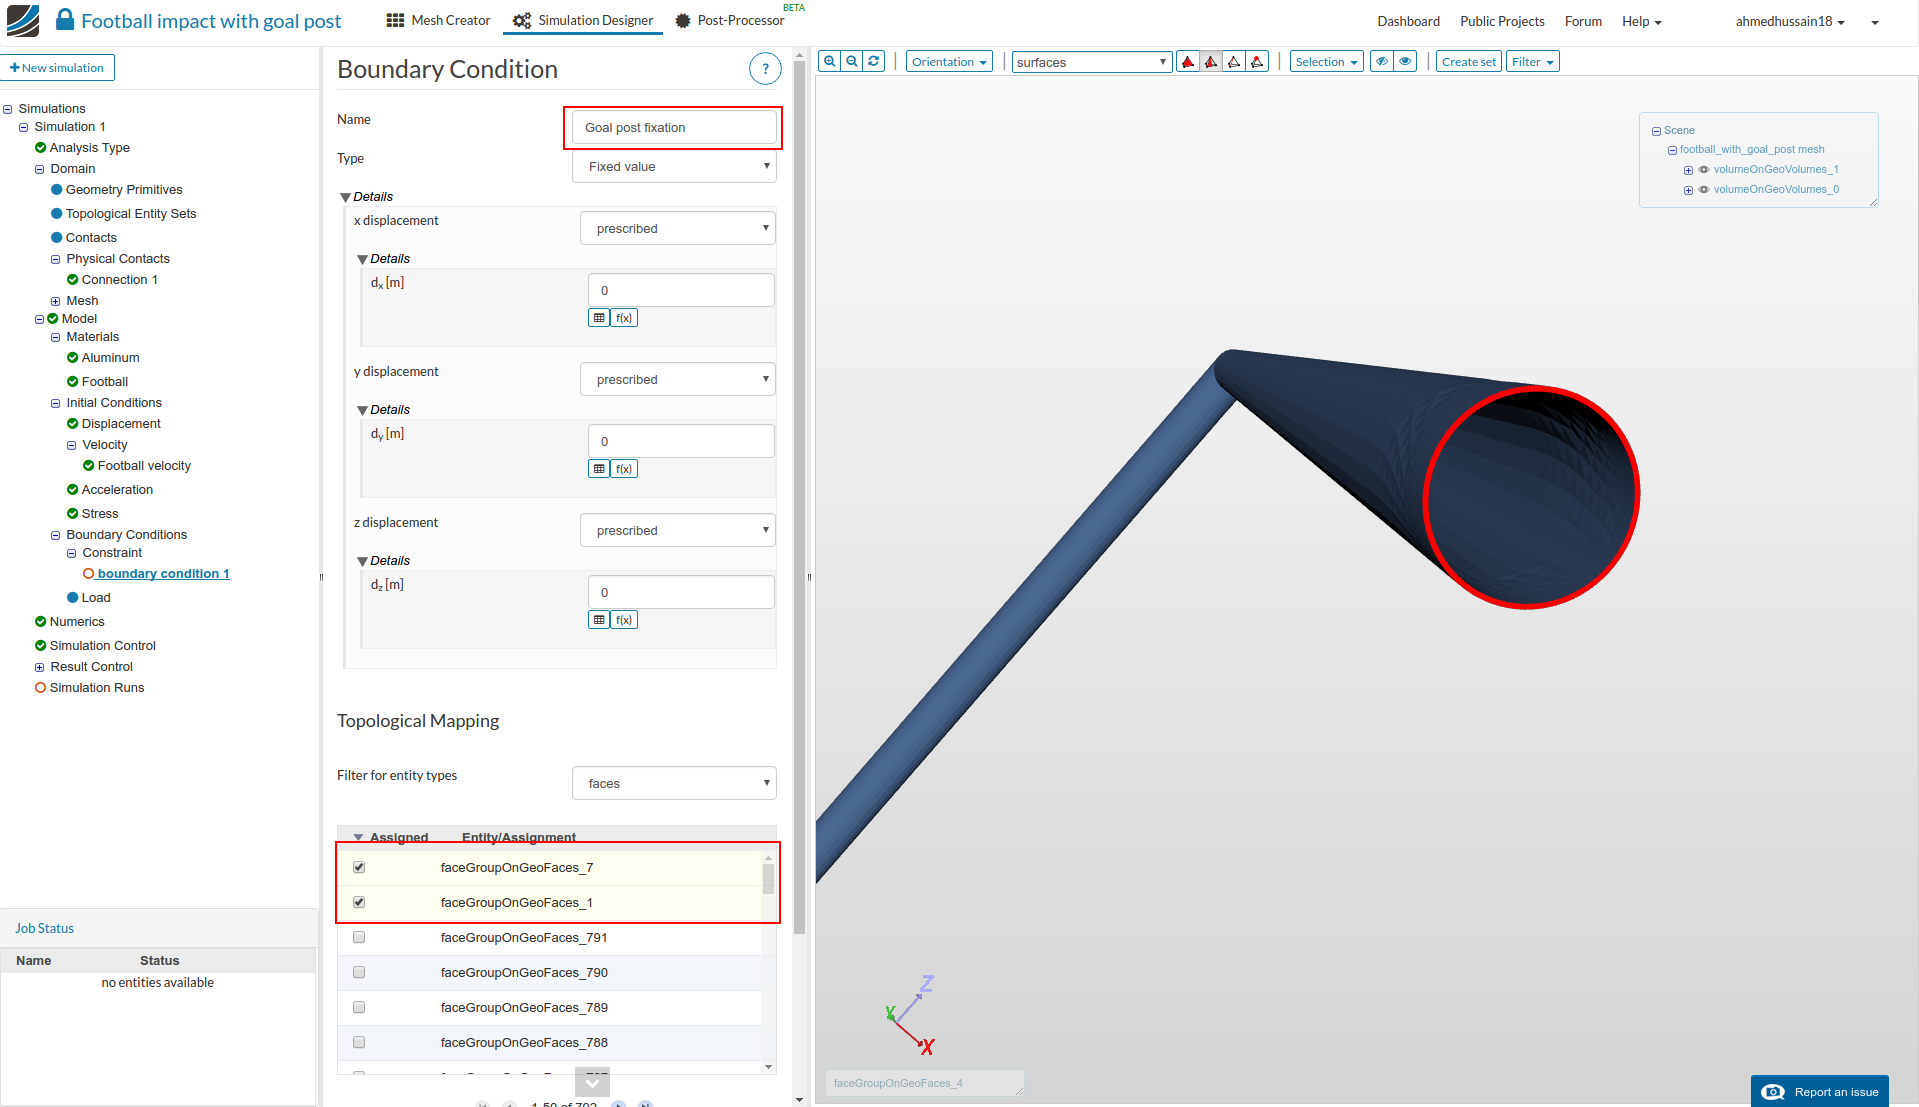Open formula f(x) editor for dz
Image resolution: width=1919 pixels, height=1107 pixels.
click(624, 620)
